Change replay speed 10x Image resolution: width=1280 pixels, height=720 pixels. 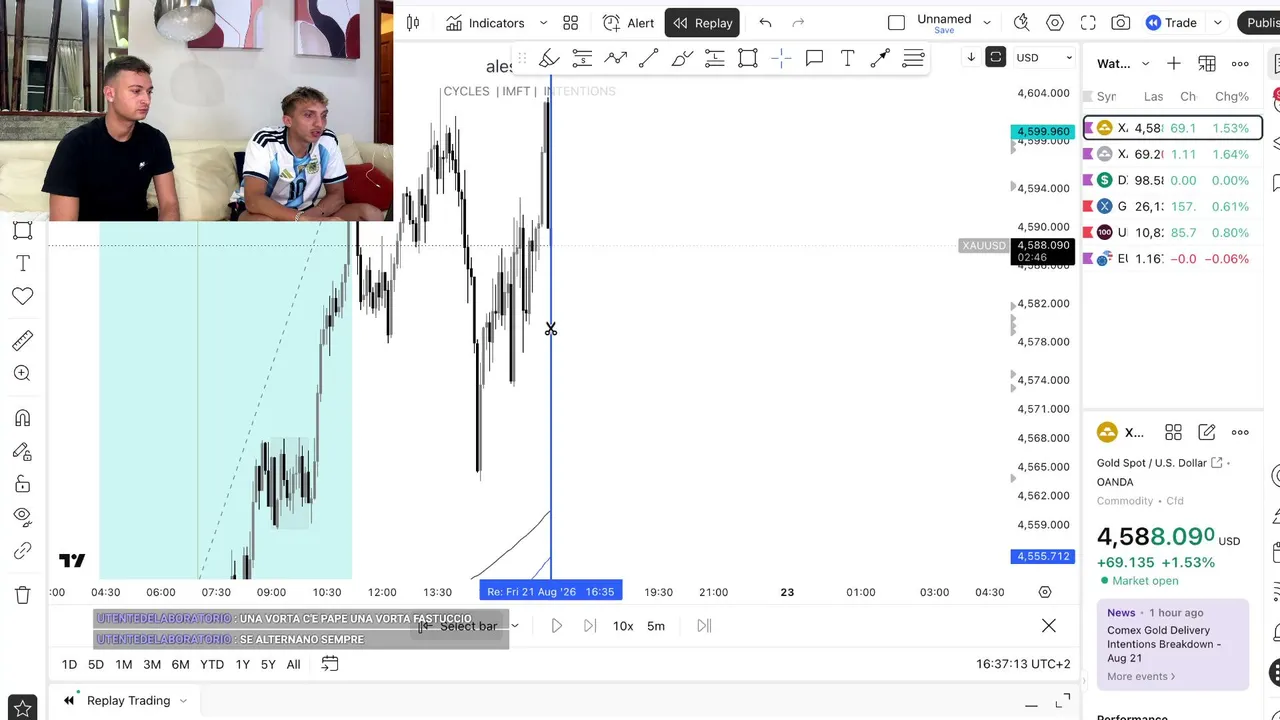click(x=623, y=626)
